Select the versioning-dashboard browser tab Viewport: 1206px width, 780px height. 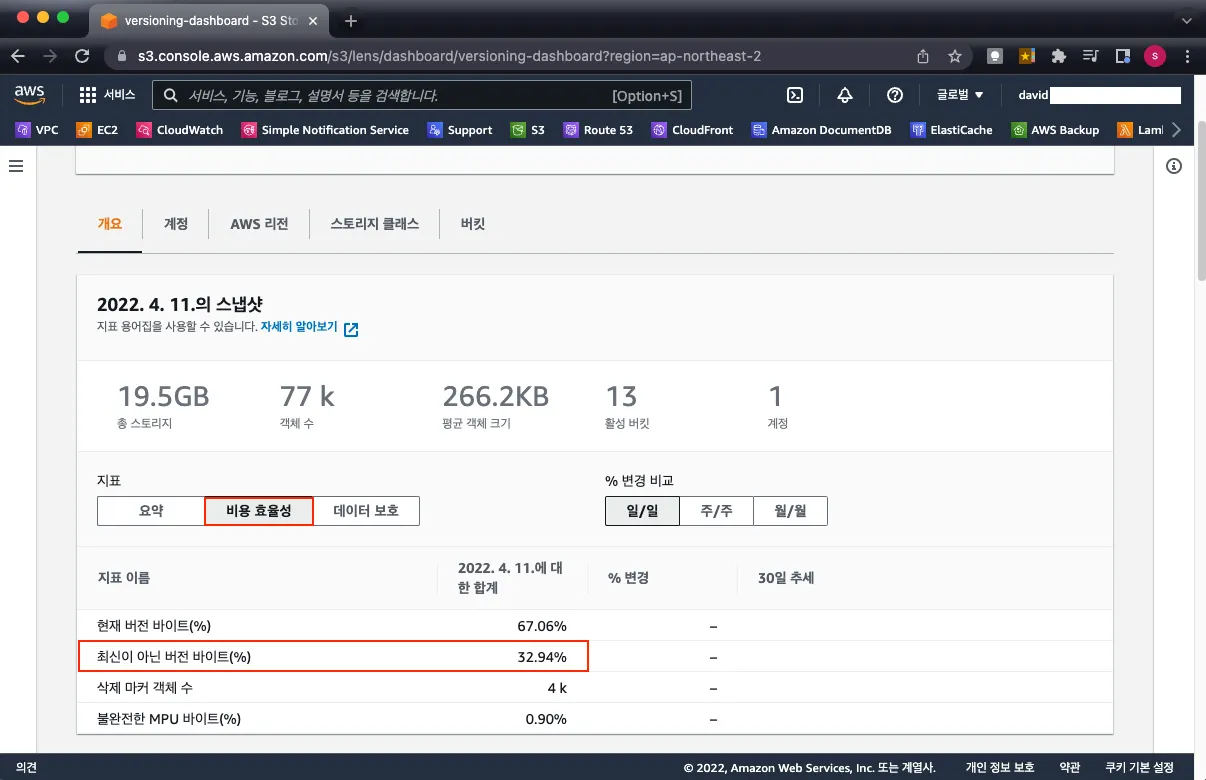[208, 21]
